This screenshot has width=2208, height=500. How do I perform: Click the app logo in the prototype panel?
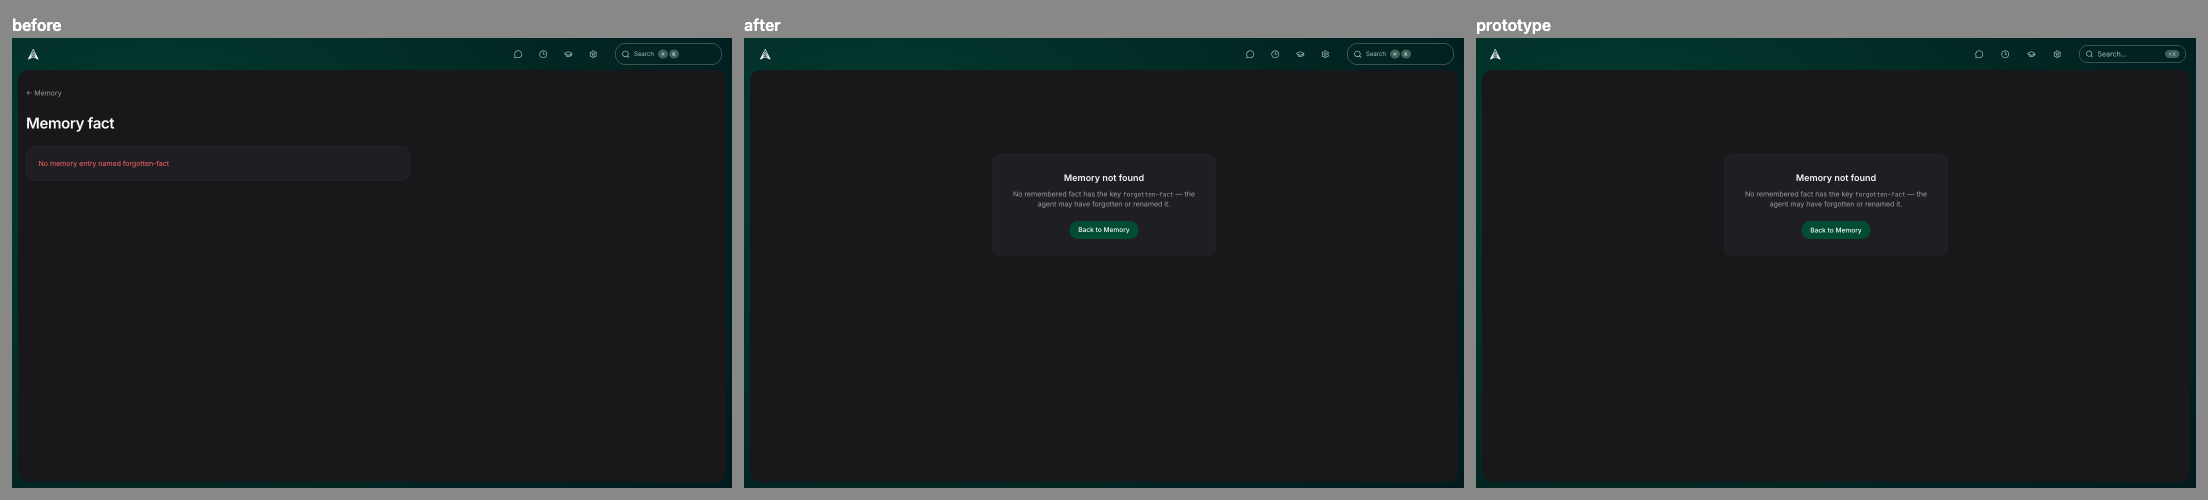click(x=1495, y=54)
